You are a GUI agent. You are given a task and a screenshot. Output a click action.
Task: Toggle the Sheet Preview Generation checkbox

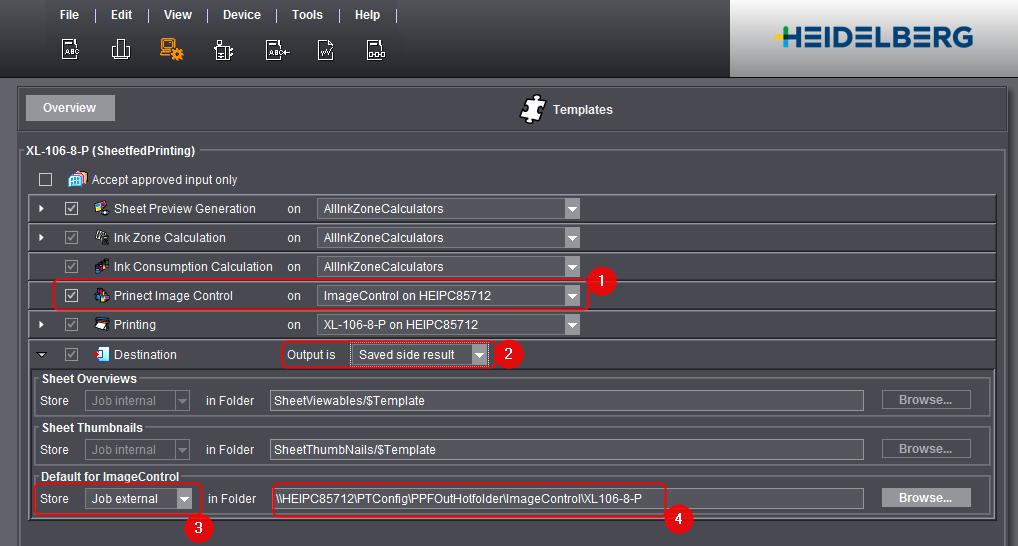[71, 209]
